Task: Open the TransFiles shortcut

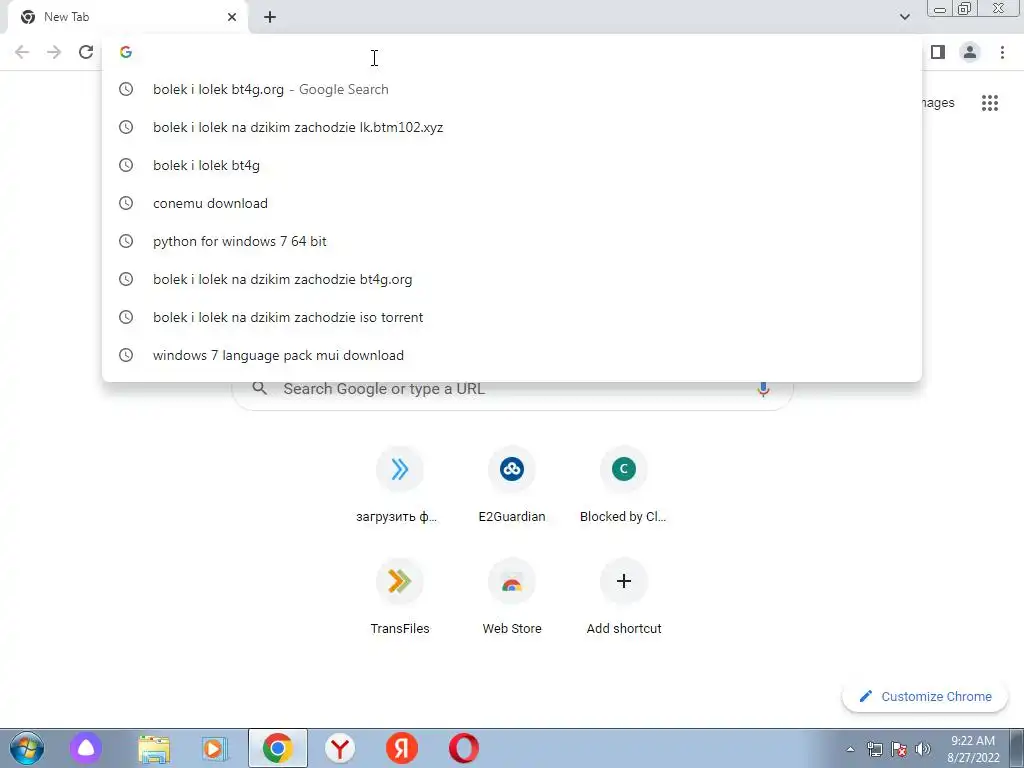Action: point(399,598)
